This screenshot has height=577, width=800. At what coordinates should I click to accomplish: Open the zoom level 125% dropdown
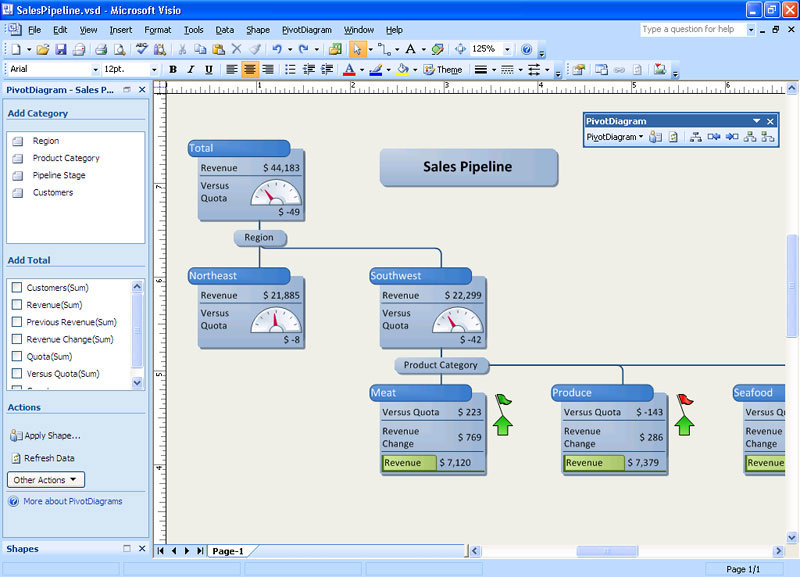[508, 49]
